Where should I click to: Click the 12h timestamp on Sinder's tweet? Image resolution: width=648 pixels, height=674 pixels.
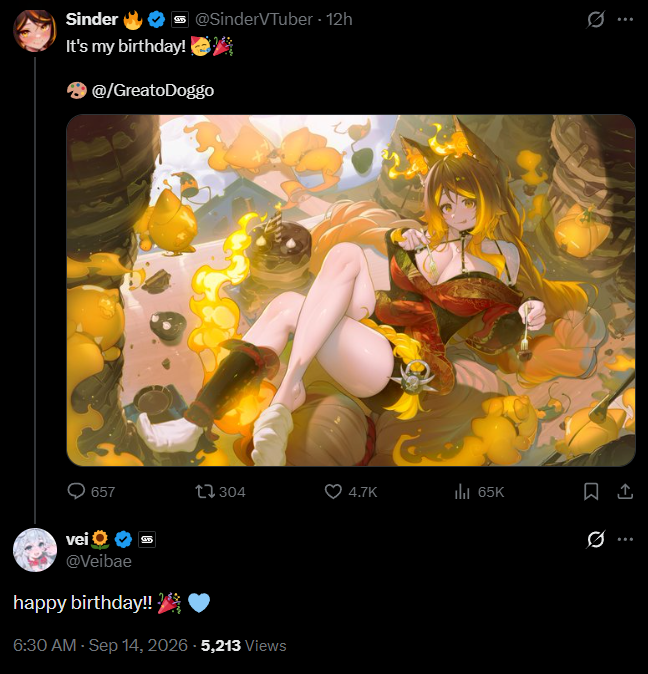click(x=339, y=19)
